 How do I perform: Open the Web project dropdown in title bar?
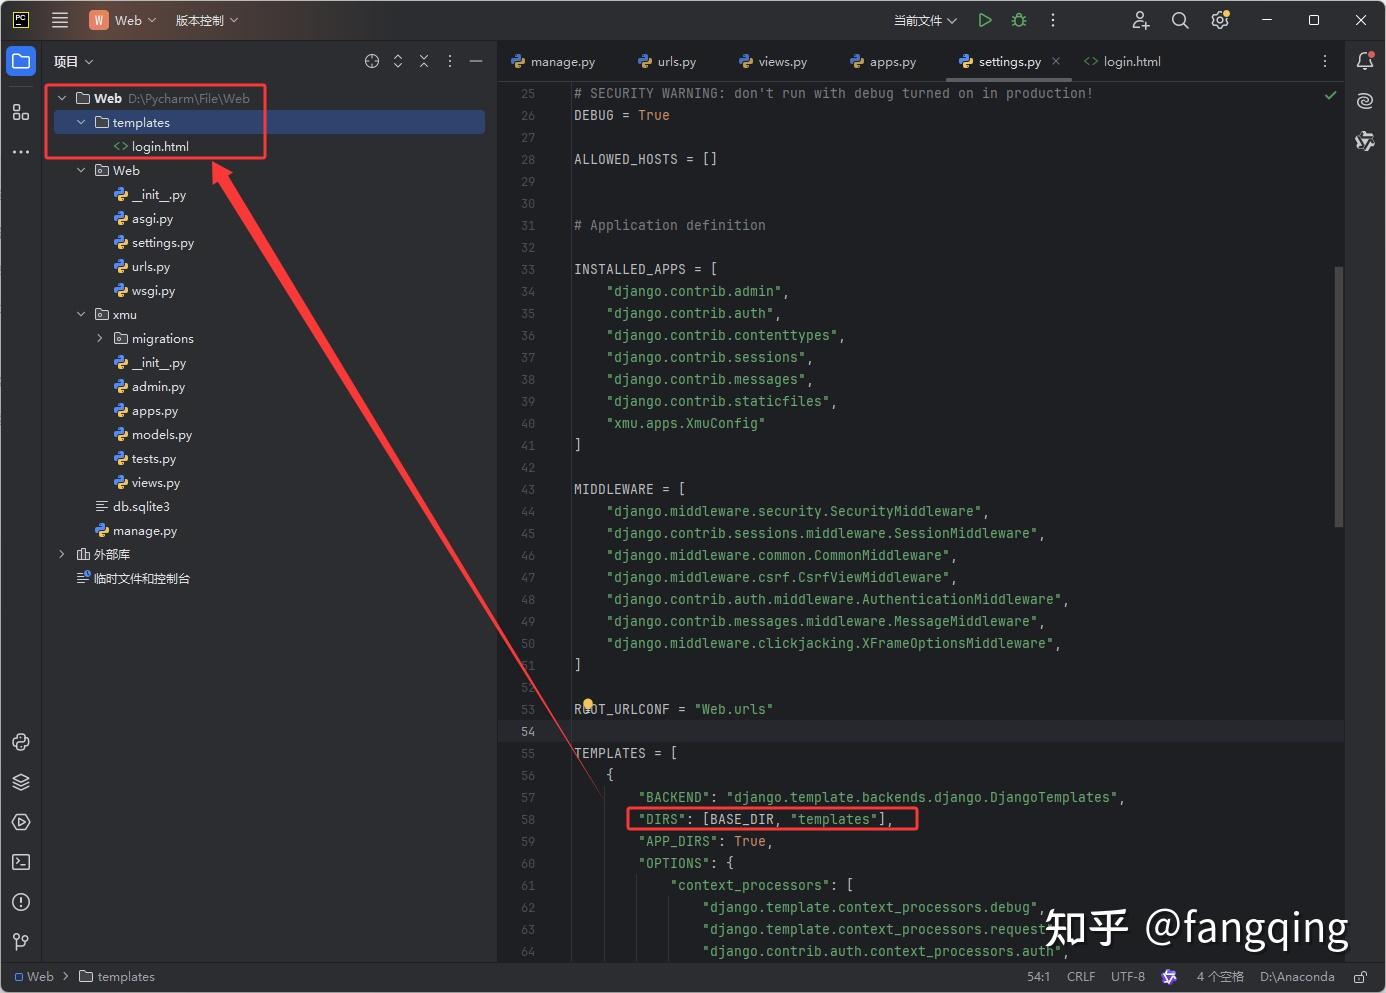tap(123, 20)
